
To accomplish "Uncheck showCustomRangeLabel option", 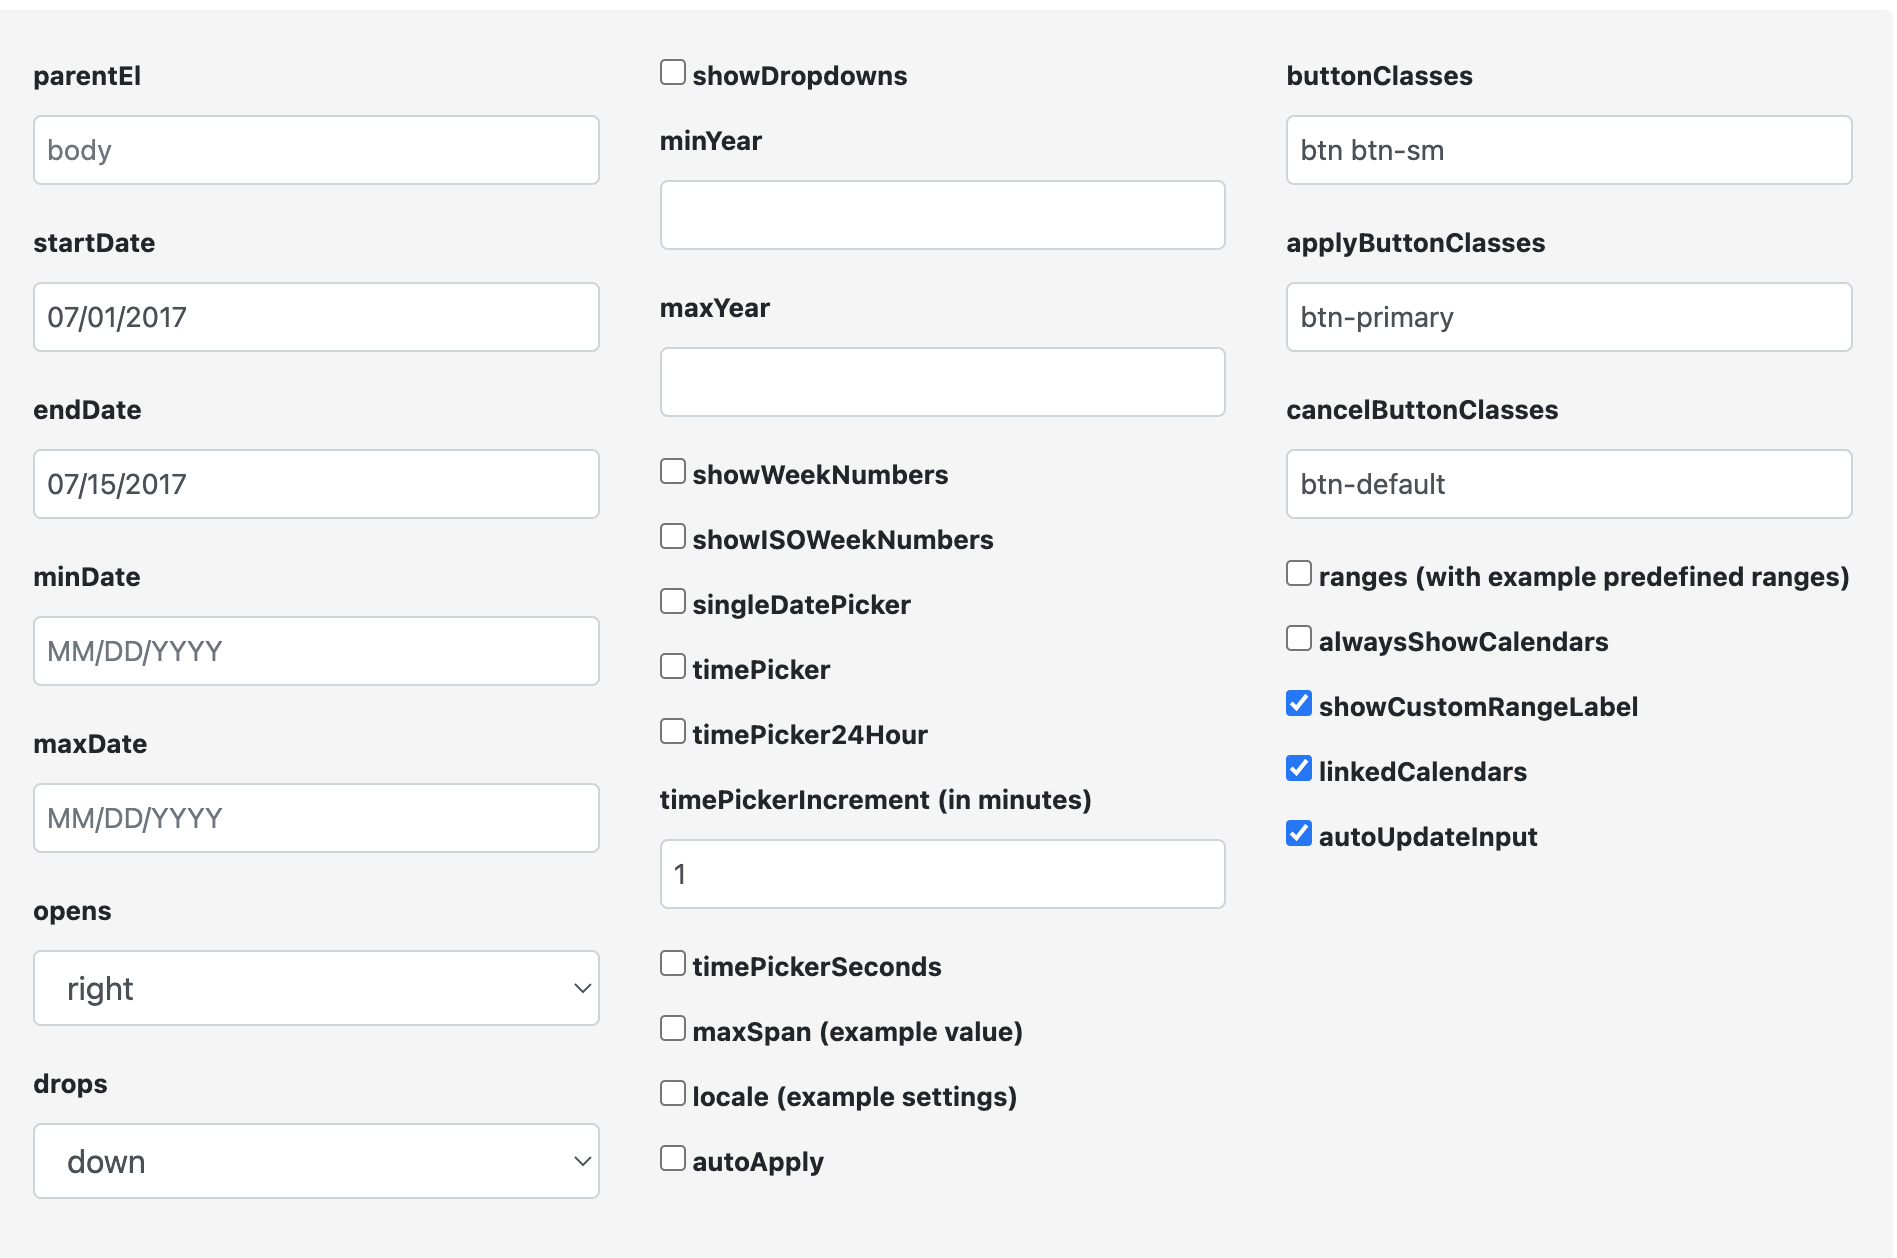I will [x=1299, y=704].
